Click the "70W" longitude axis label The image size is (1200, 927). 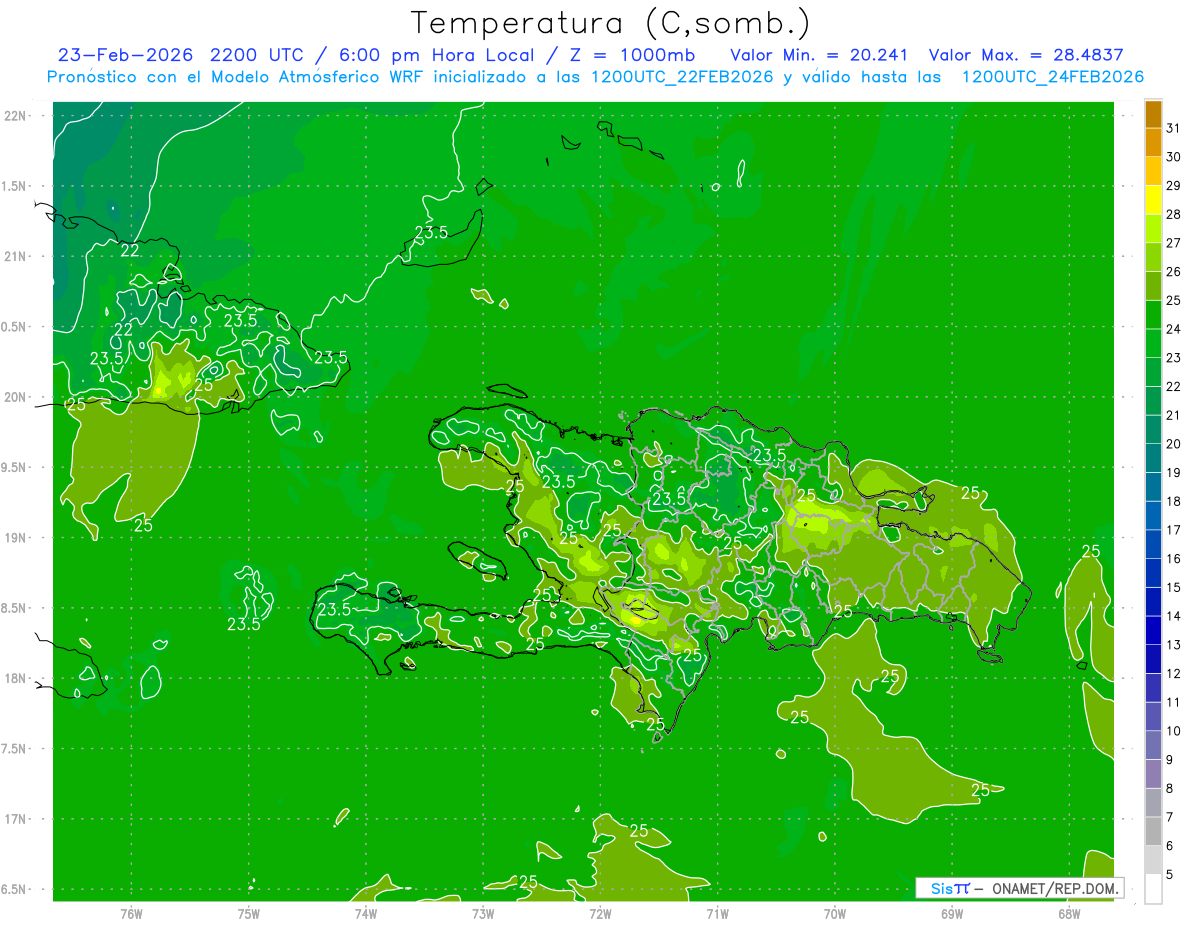[x=835, y=913]
